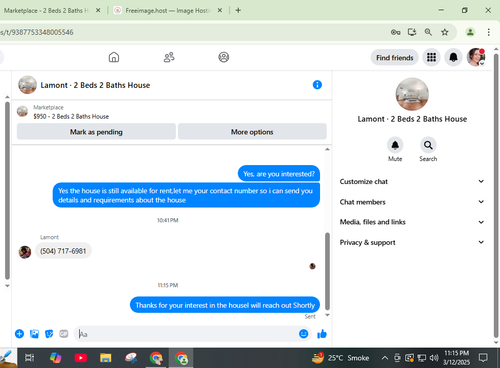
Task: Open the Chrome profile avatar
Action: coord(470,32)
